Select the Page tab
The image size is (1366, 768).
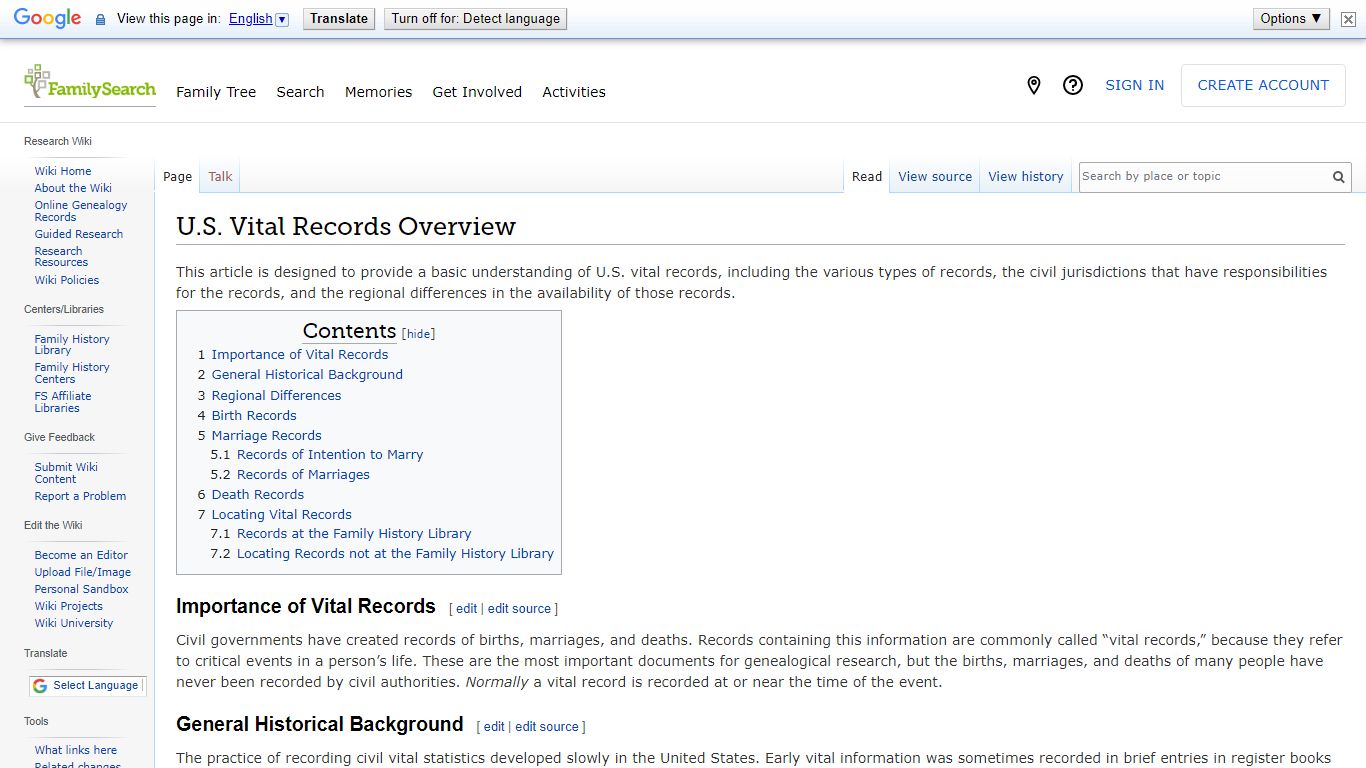tap(177, 177)
